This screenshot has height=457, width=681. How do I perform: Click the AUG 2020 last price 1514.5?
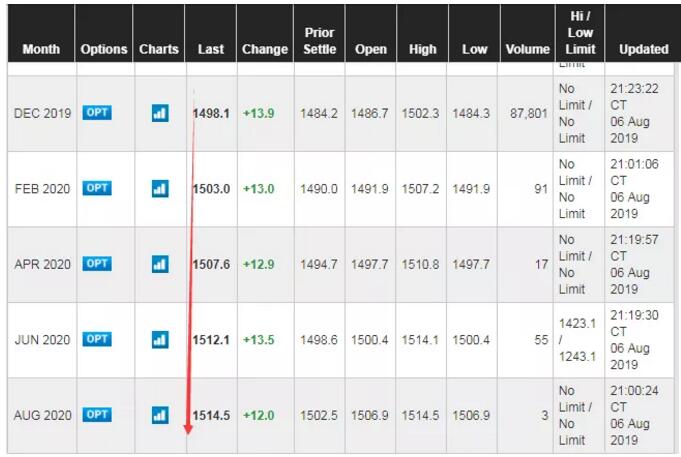(x=211, y=415)
